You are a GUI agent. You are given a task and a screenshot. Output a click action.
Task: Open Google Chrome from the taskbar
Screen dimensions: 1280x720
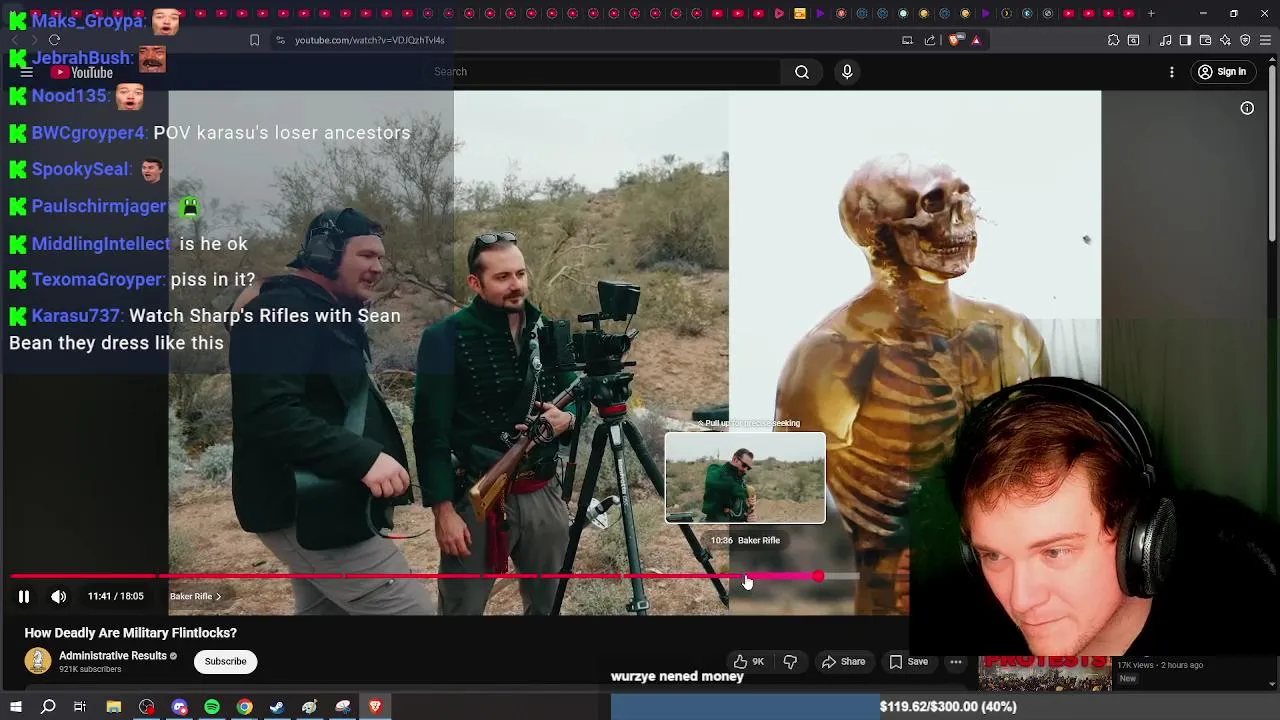pos(244,707)
